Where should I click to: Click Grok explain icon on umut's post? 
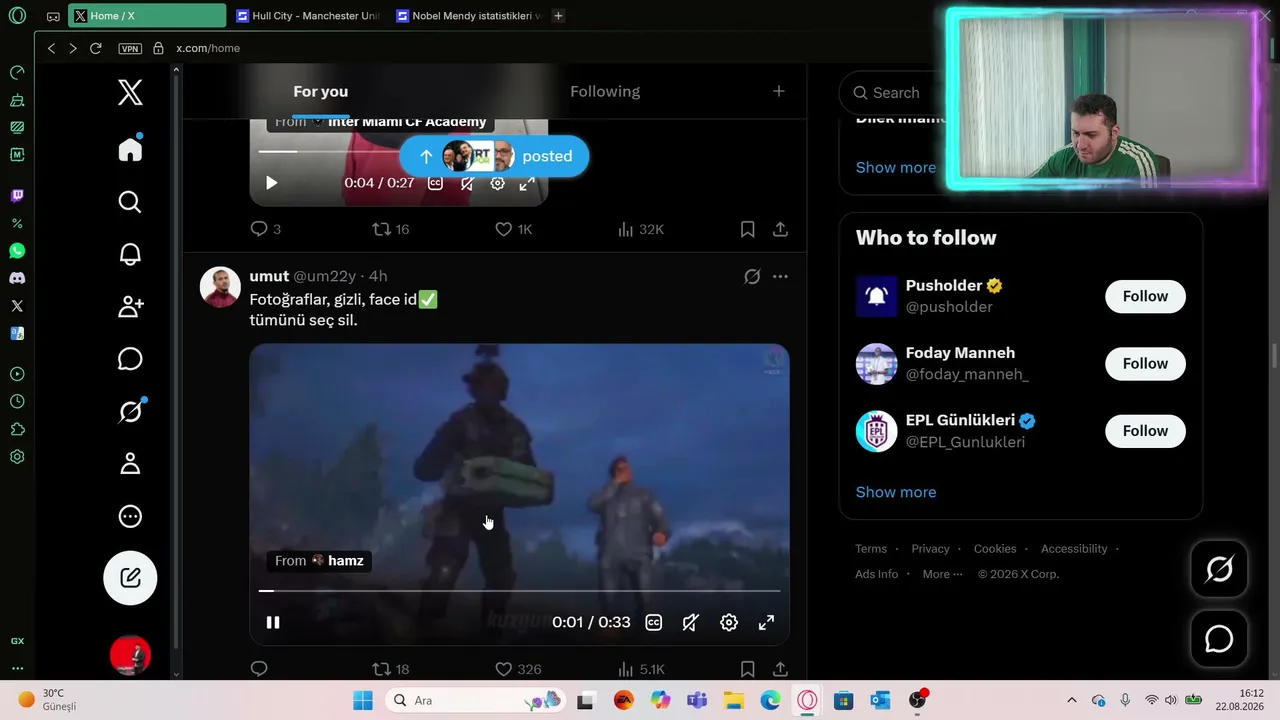752,276
